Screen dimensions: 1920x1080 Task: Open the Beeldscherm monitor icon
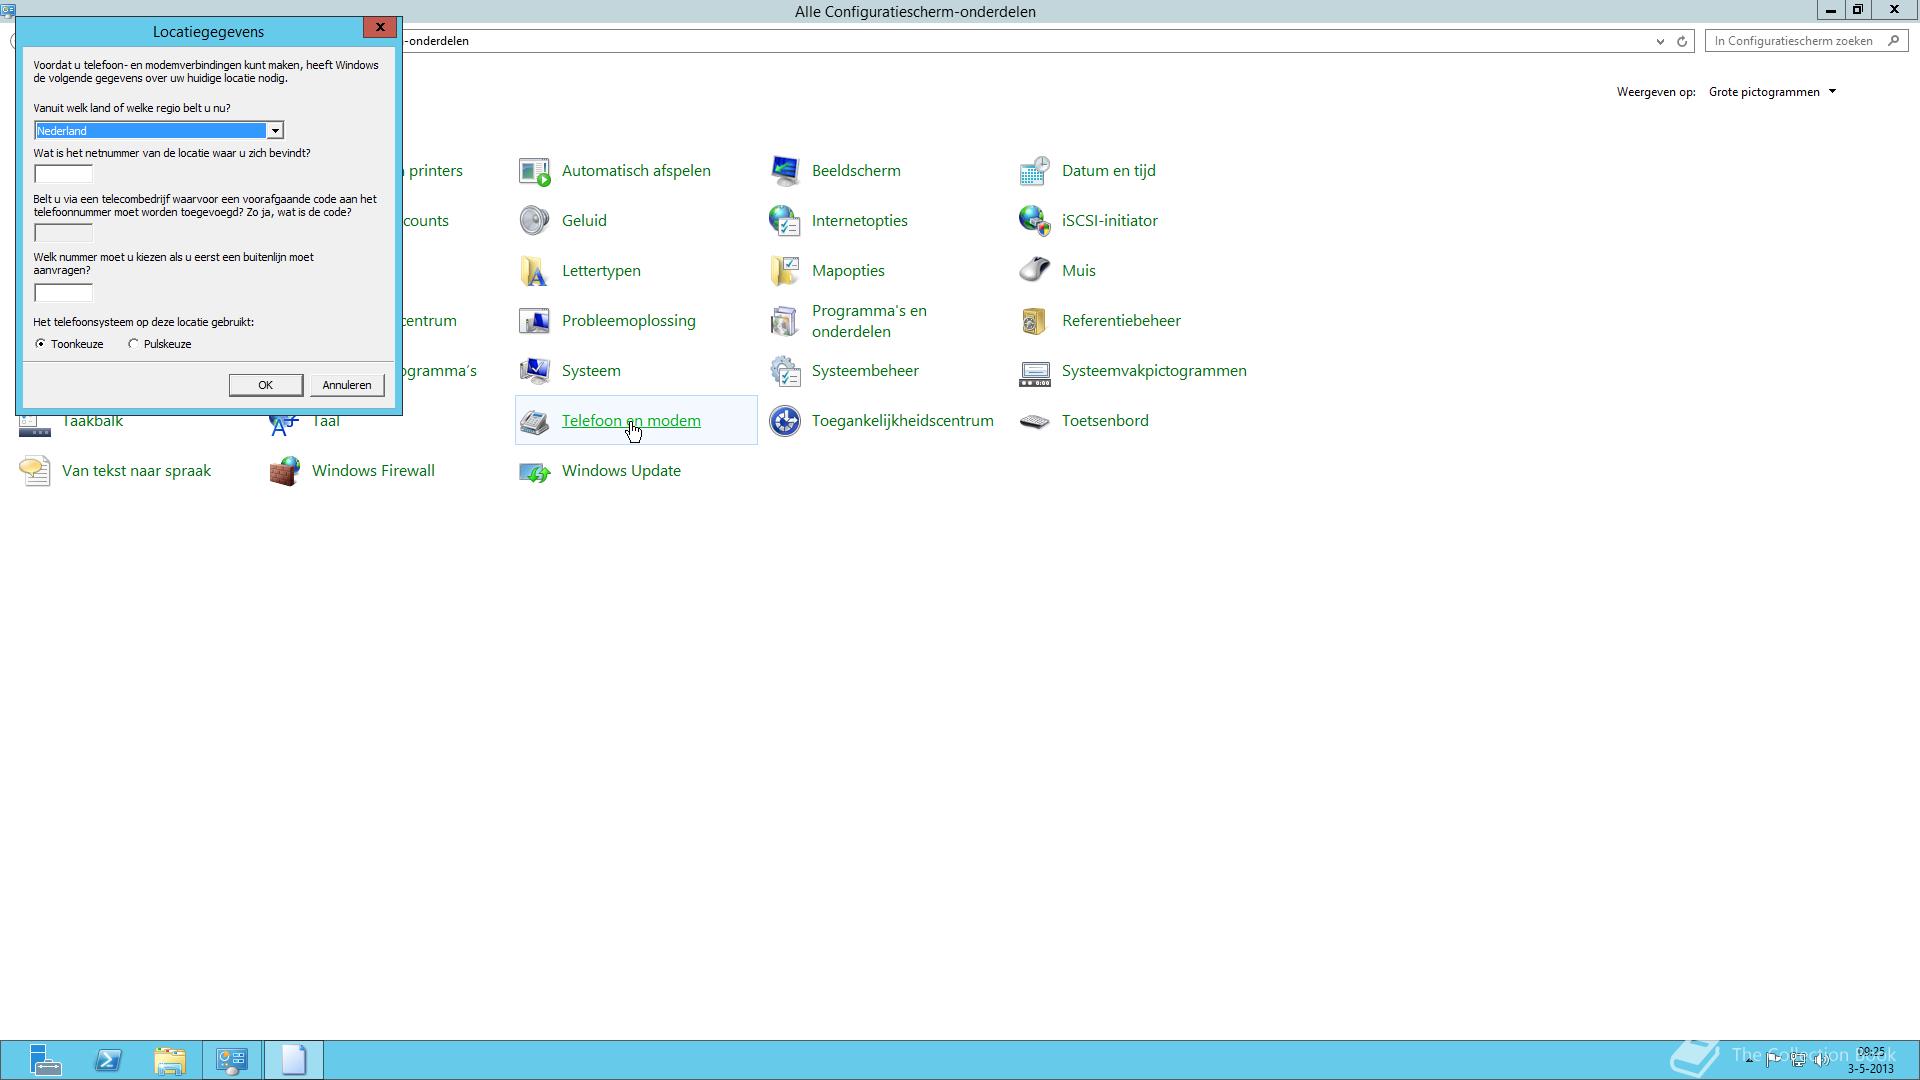click(785, 171)
